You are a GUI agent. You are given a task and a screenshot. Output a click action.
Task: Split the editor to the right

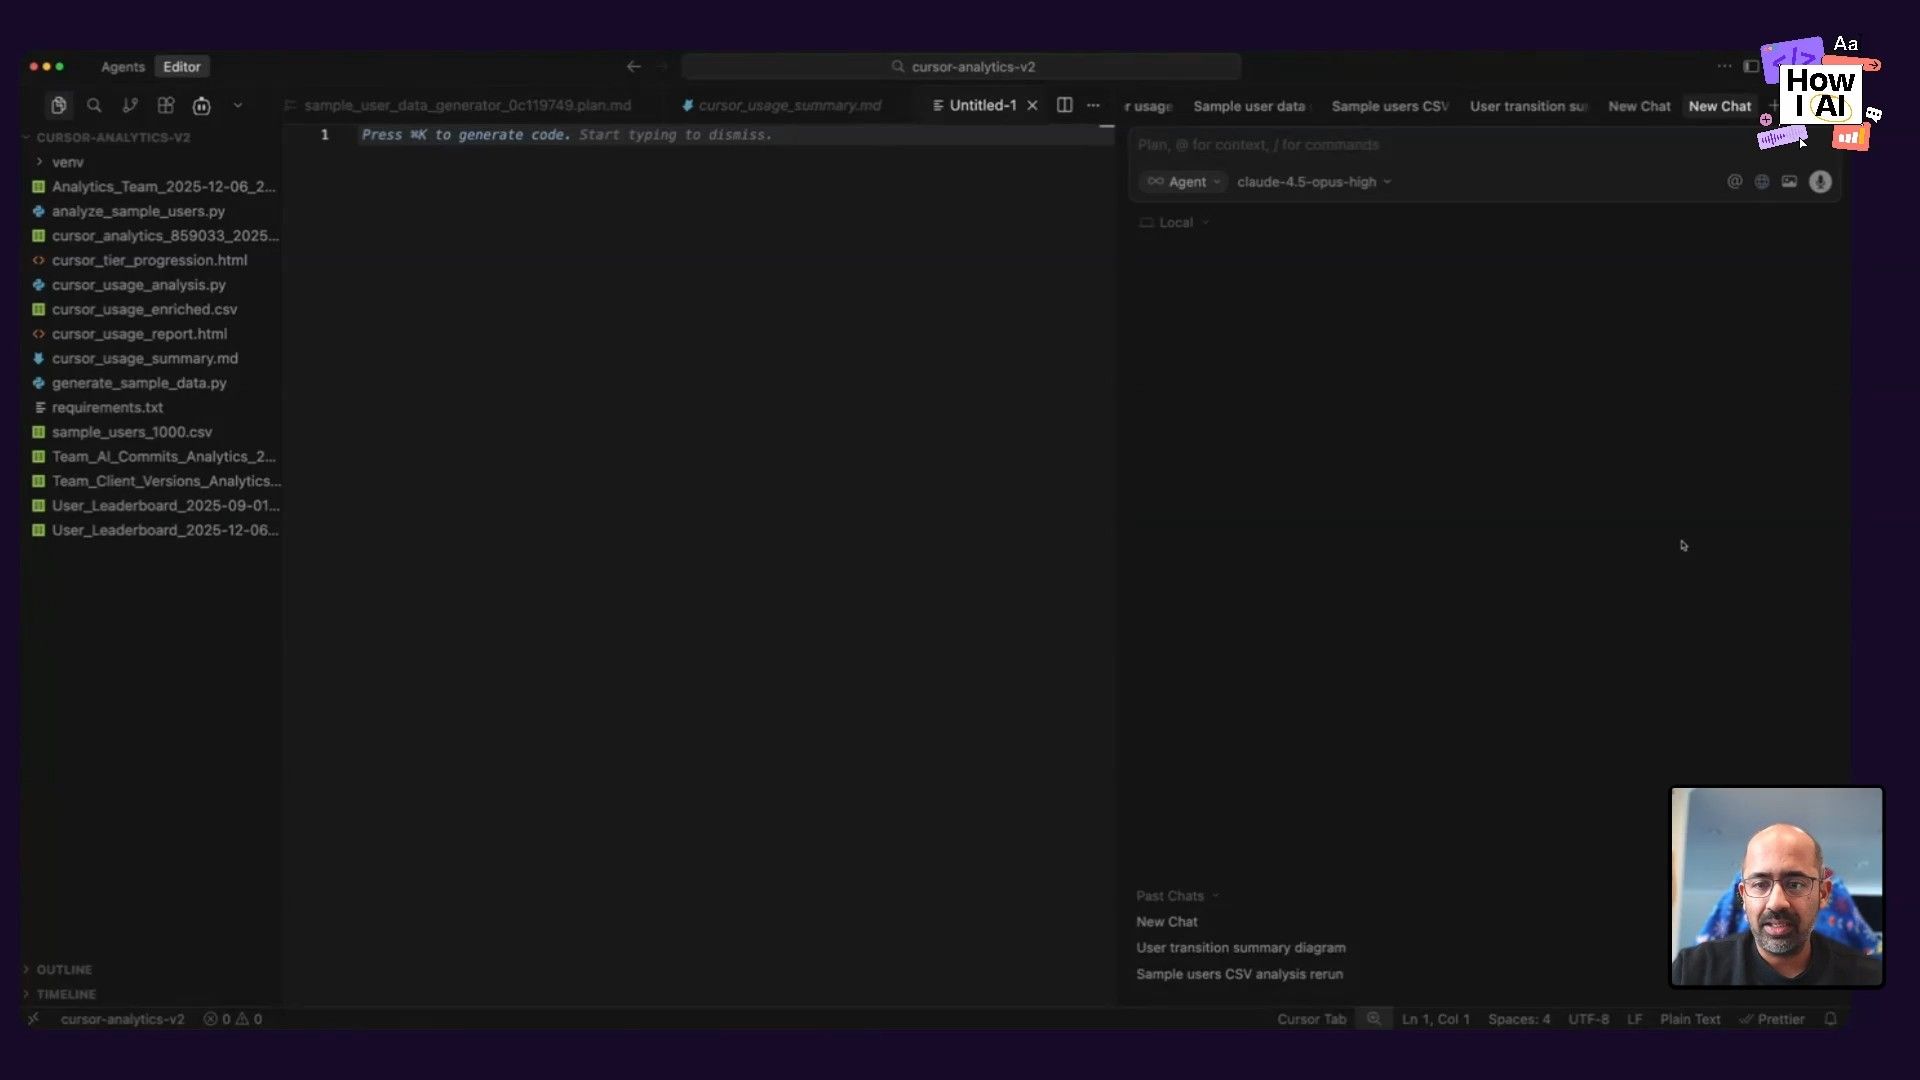(x=1065, y=105)
